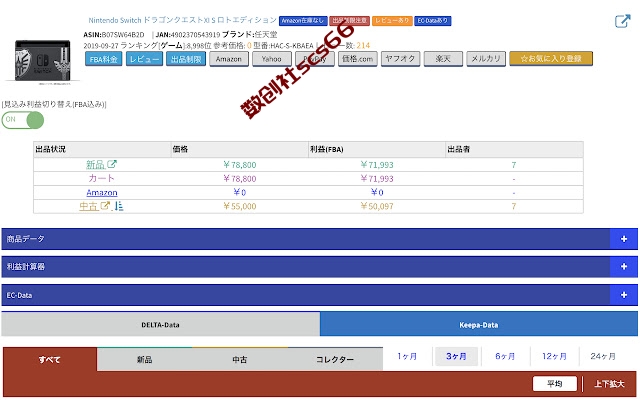Click the 出品制限注意 badge
This screenshot has width=640, height=400.
349,20
